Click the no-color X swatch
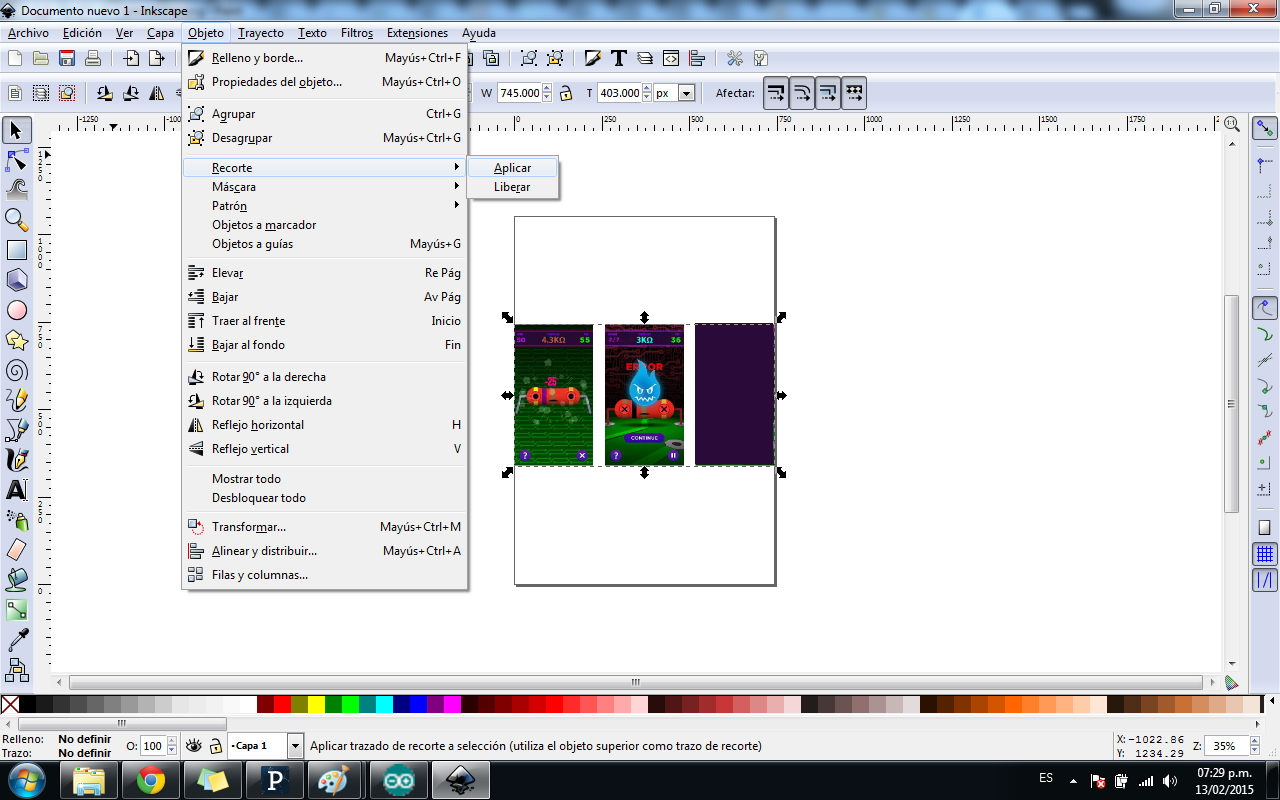The height and width of the screenshot is (800, 1280). 10,704
